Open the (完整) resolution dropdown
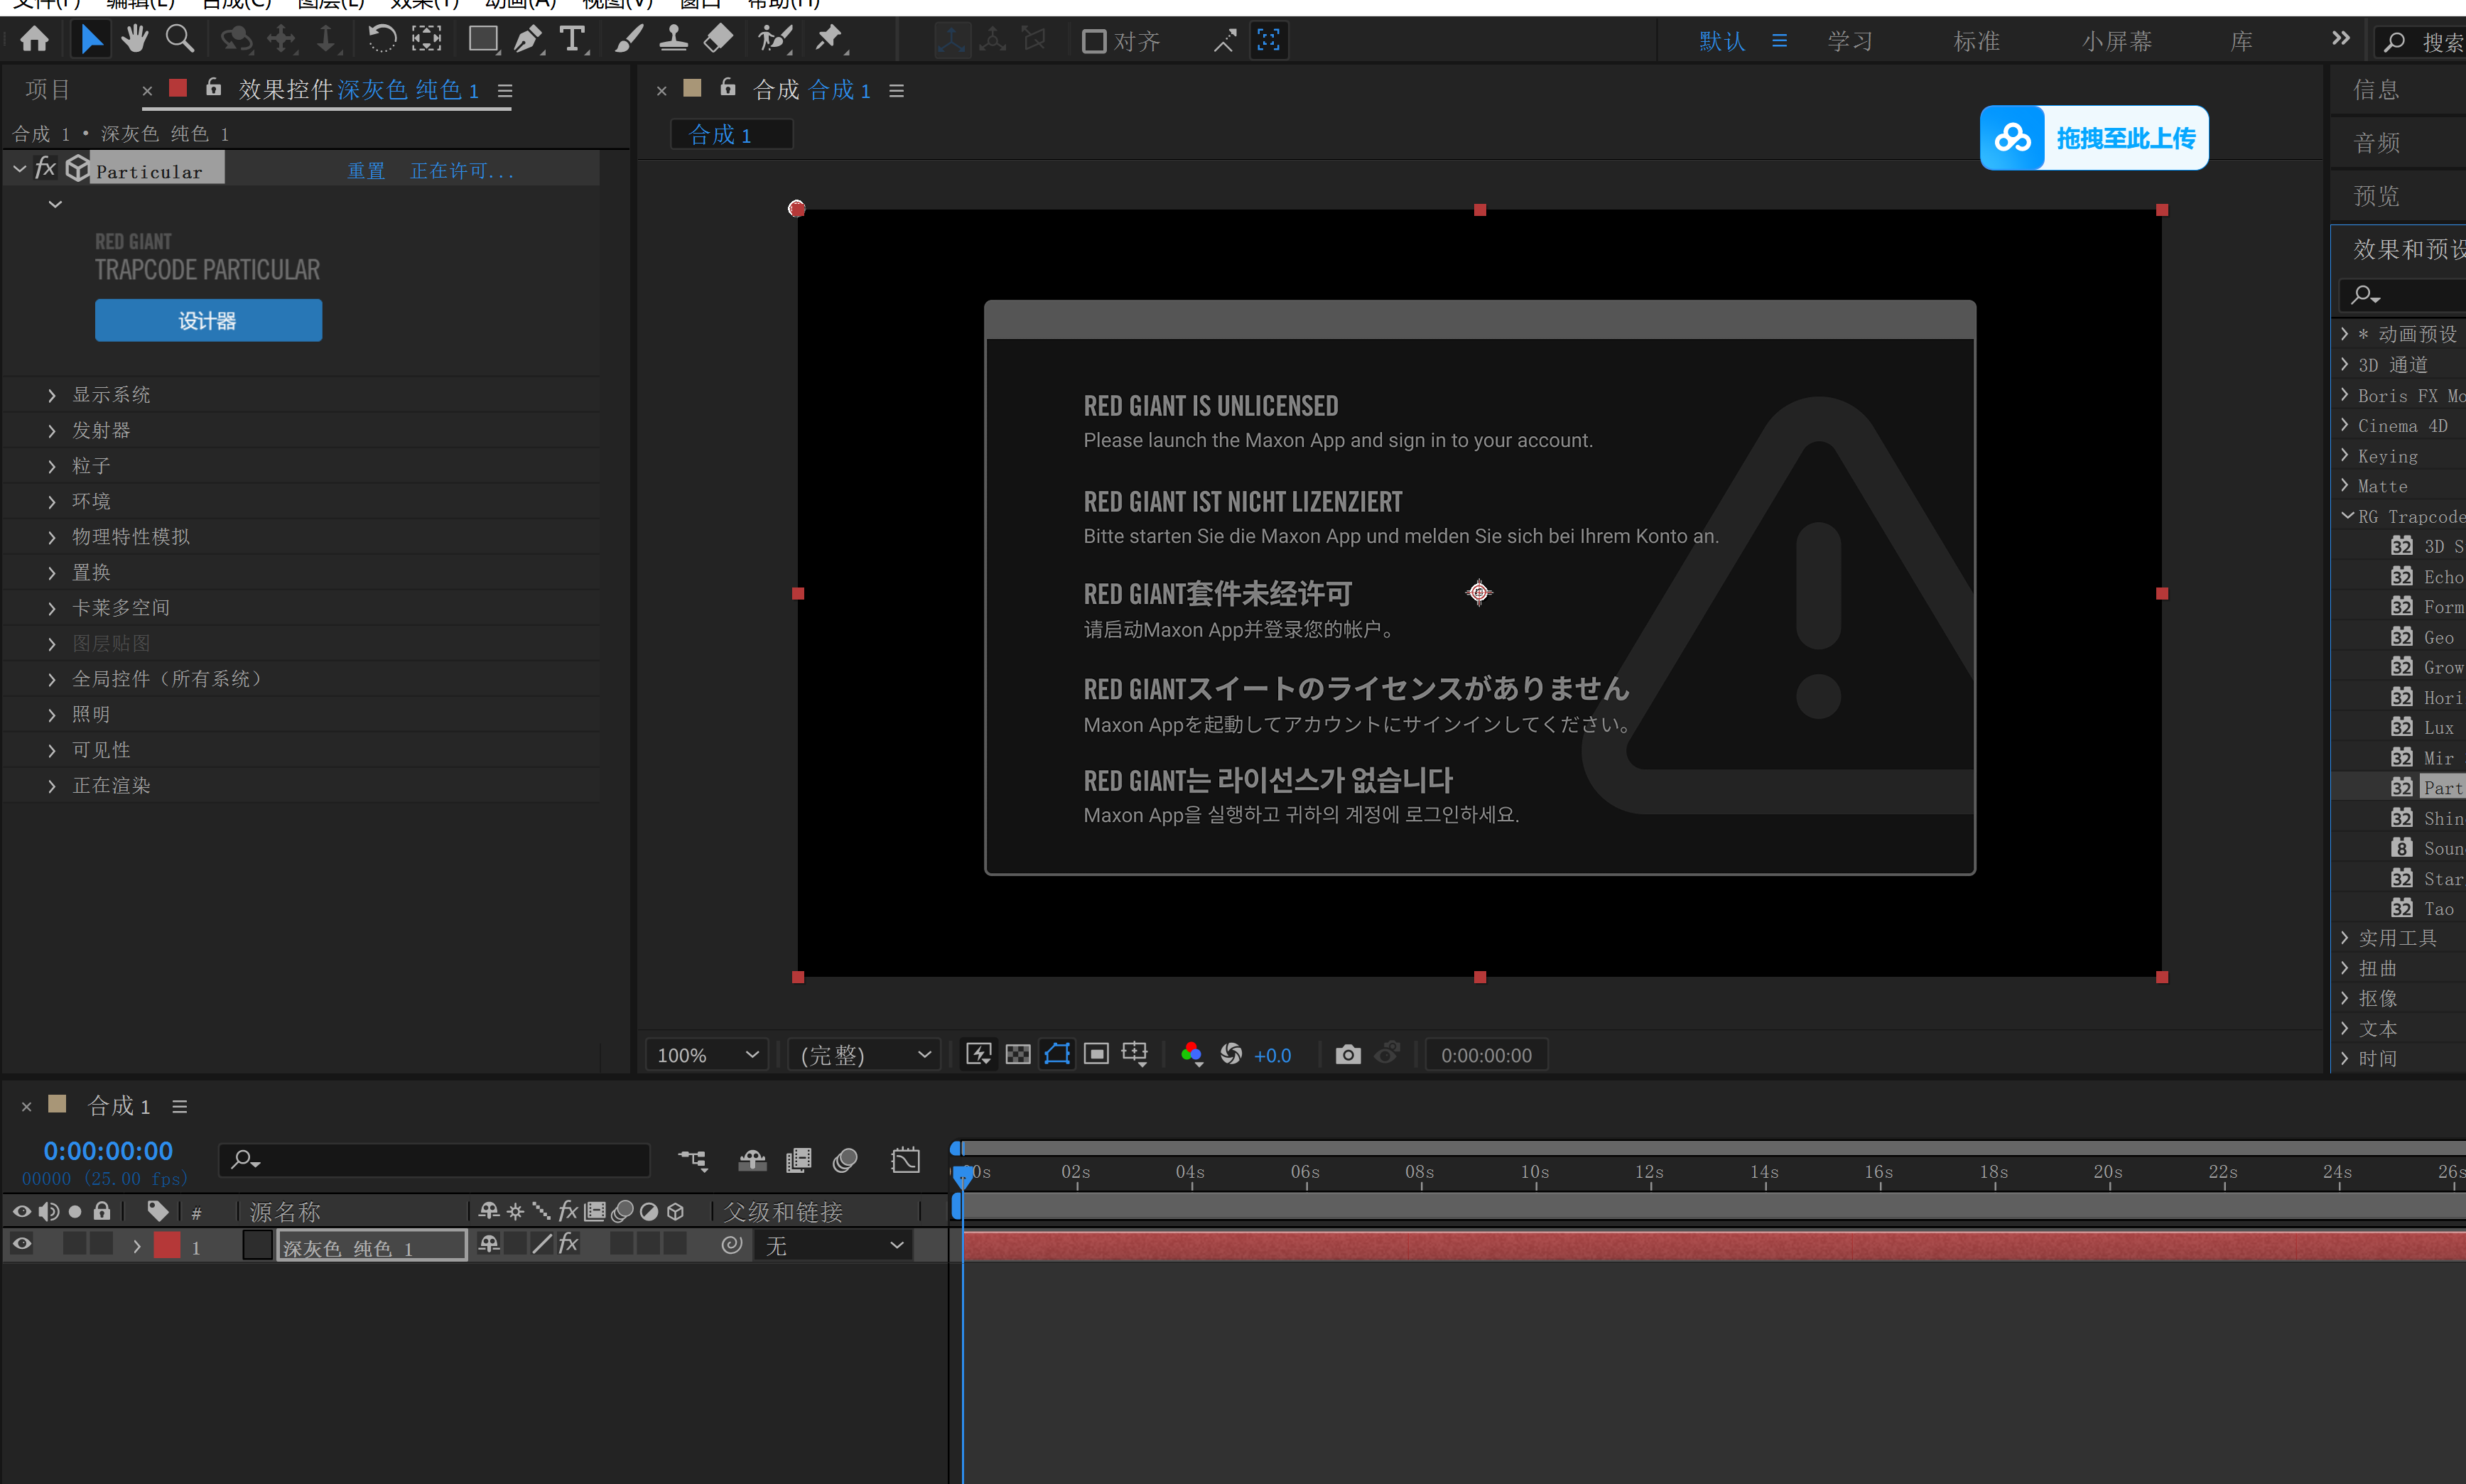 863,1054
